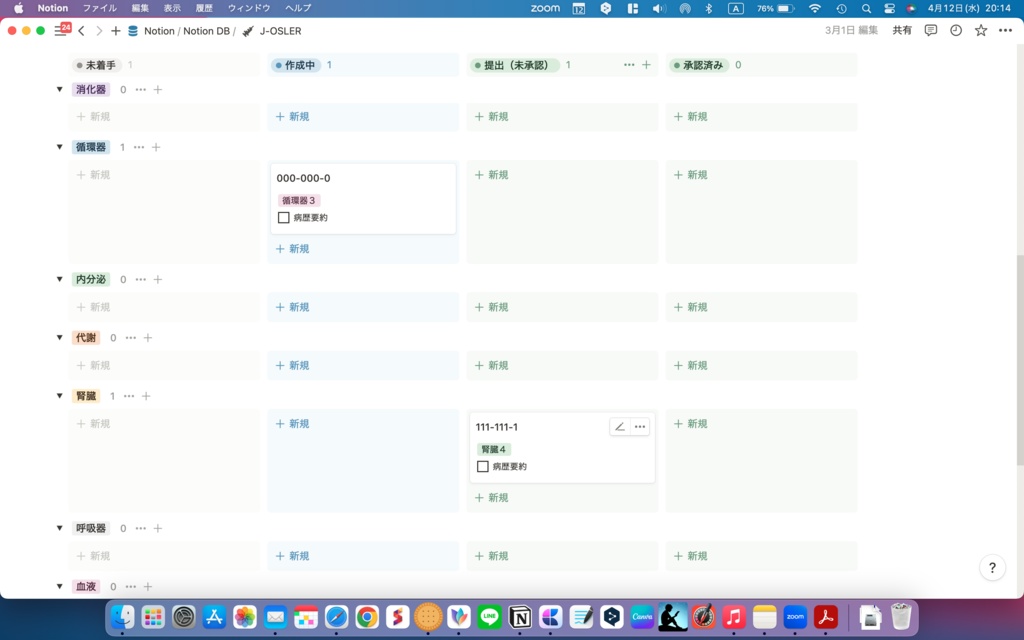Open Spotlight search in menu bar
This screenshot has height=640, width=1024.
[866, 8]
